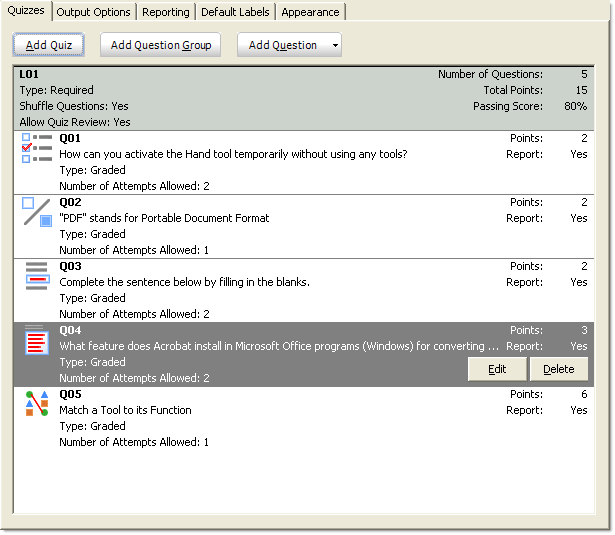Click the Q02 true/false question icon

point(37,212)
